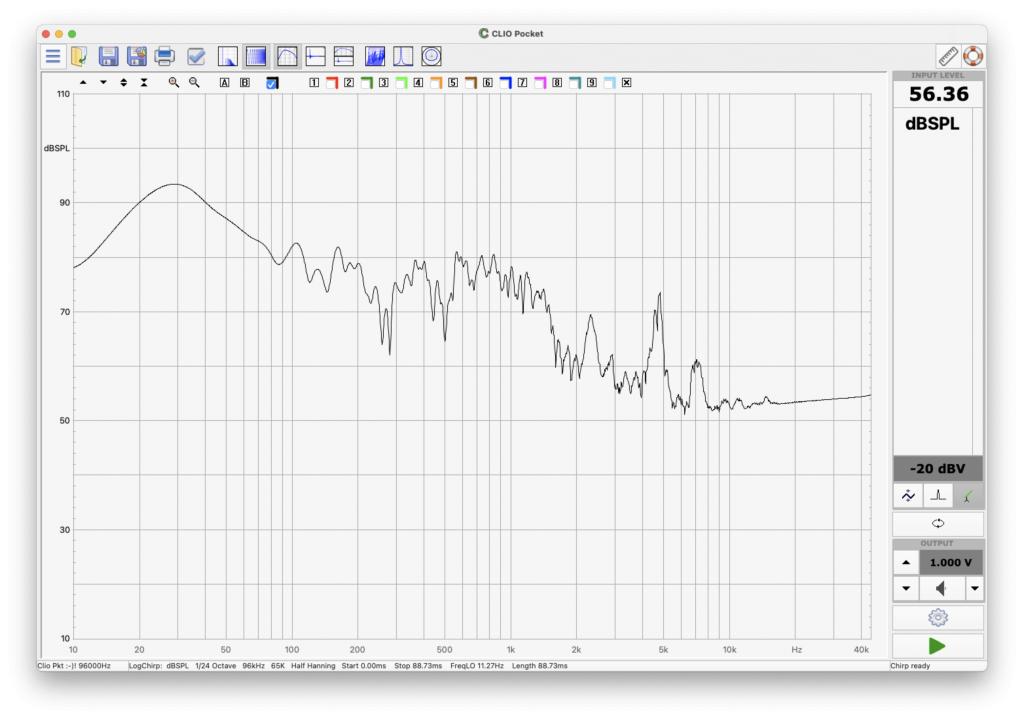Toggle overlay 8 button
This screenshot has width=1024, height=720.
point(557,82)
